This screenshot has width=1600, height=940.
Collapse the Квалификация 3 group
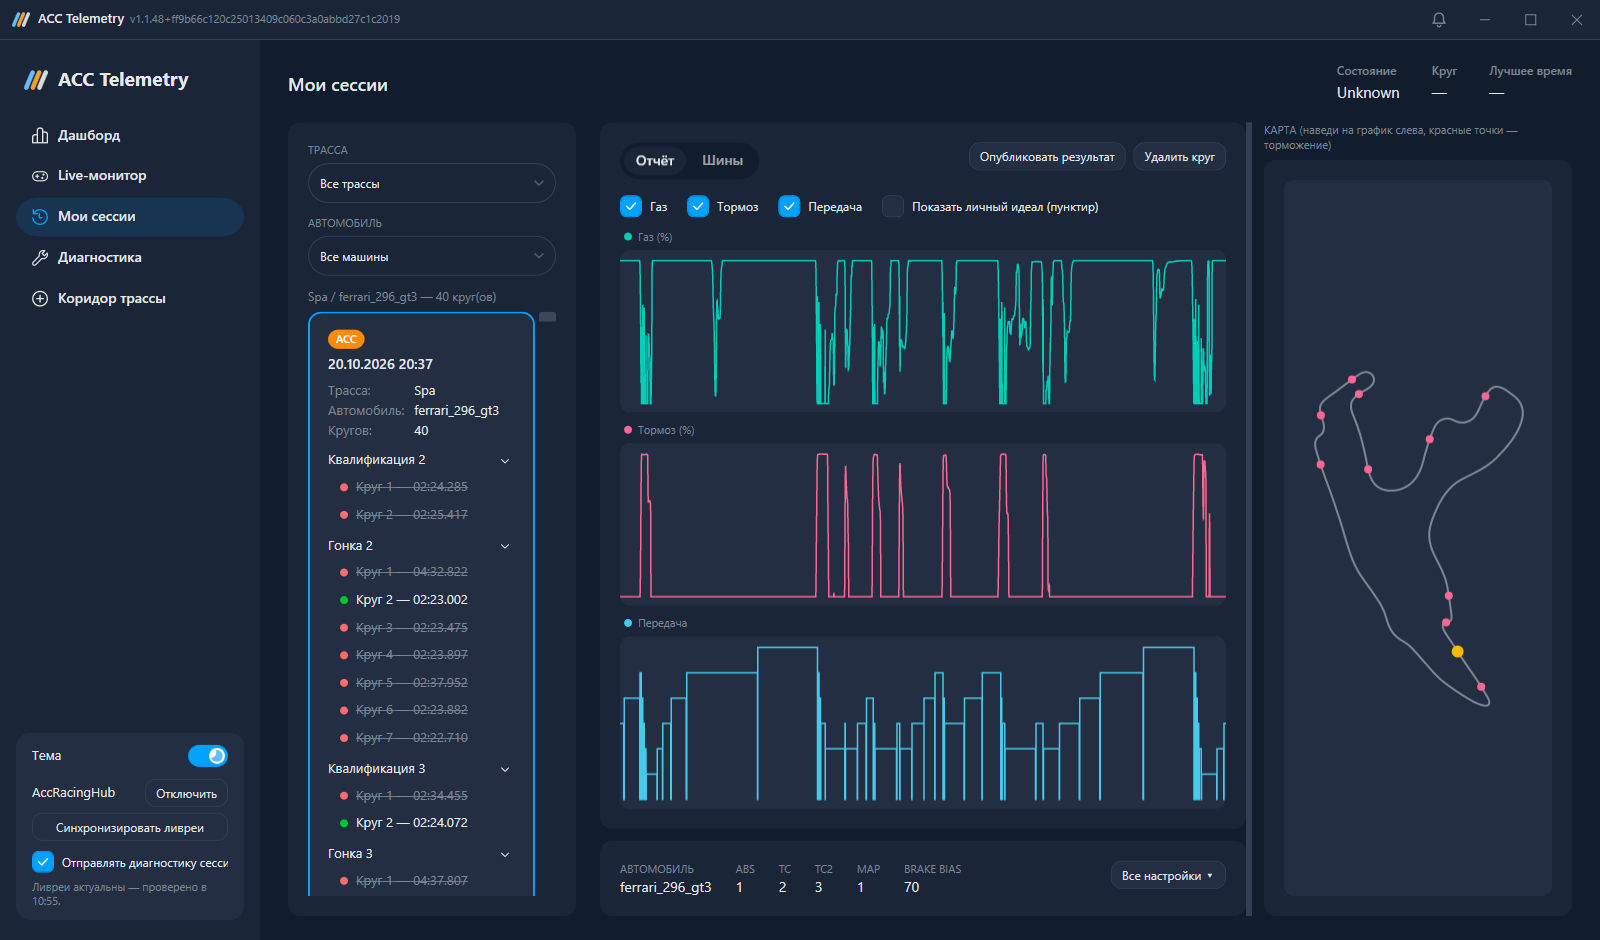tap(505, 769)
